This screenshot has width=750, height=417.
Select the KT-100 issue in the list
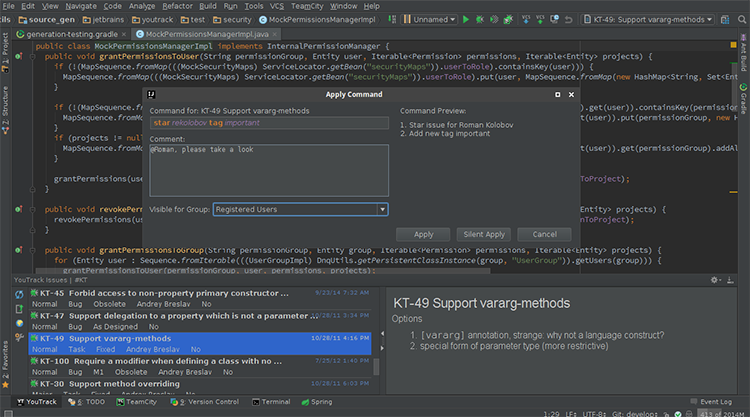coord(200,366)
